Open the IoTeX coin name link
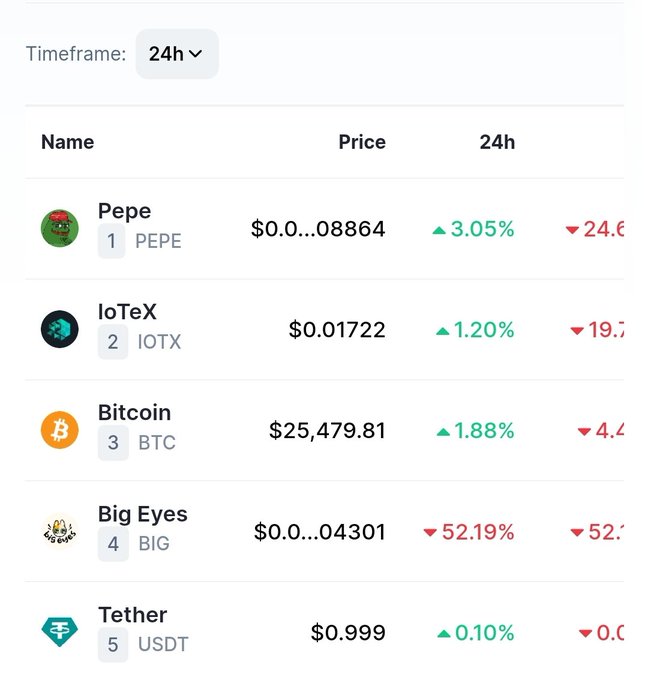 127,312
